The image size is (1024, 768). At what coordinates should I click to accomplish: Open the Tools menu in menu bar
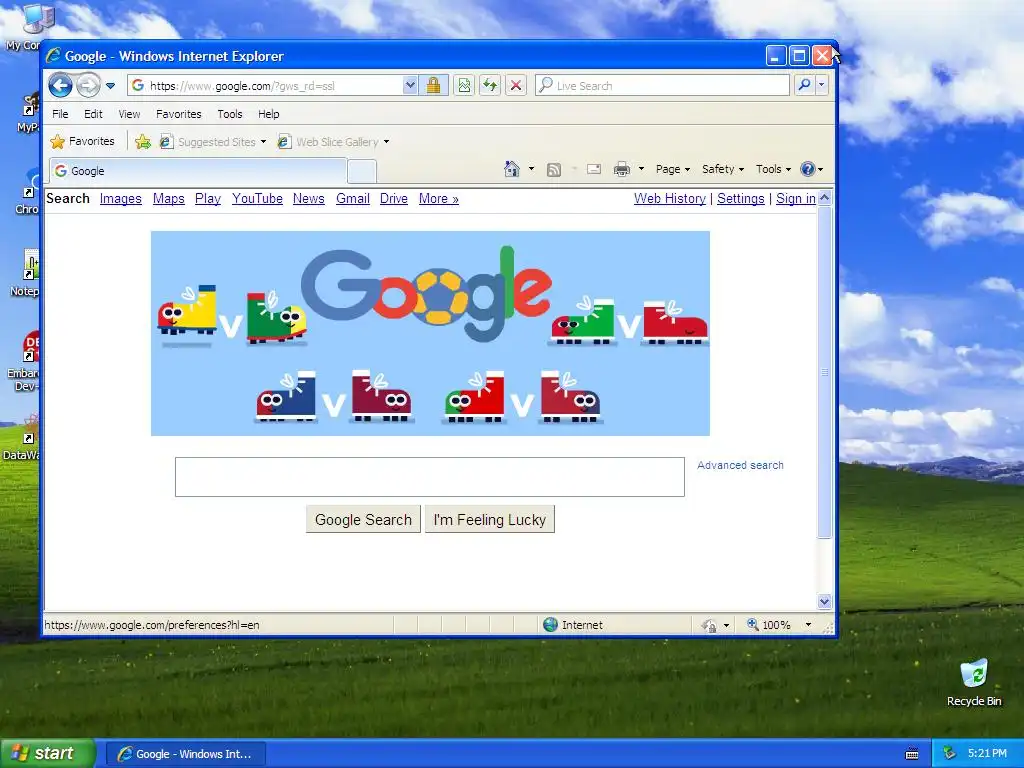(230, 114)
